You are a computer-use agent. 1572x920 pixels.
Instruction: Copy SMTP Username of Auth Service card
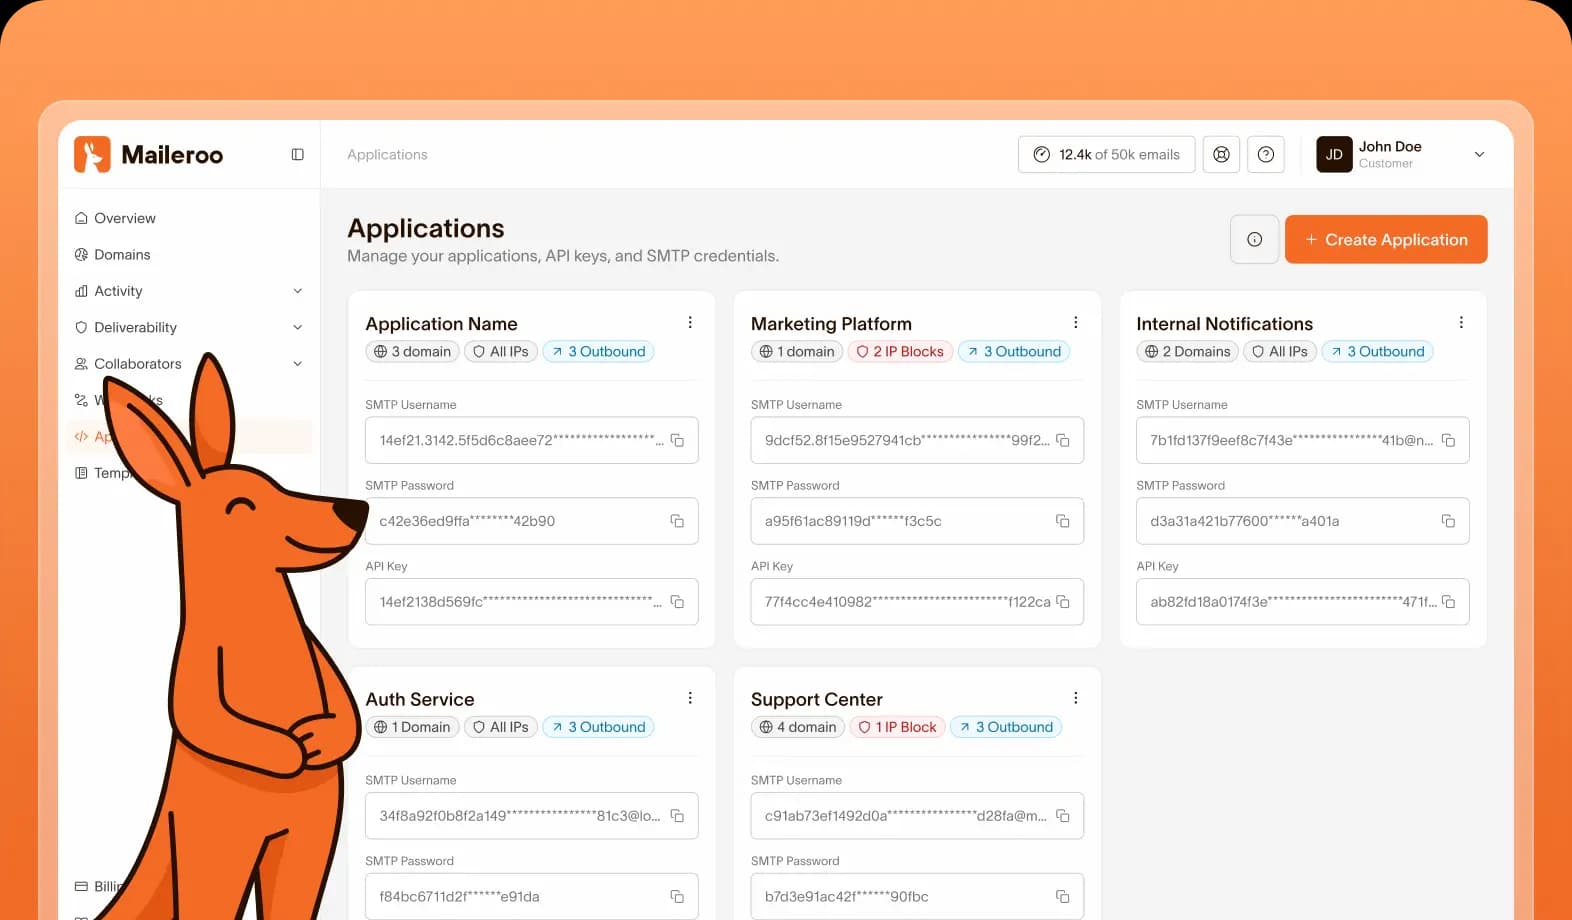click(x=677, y=816)
